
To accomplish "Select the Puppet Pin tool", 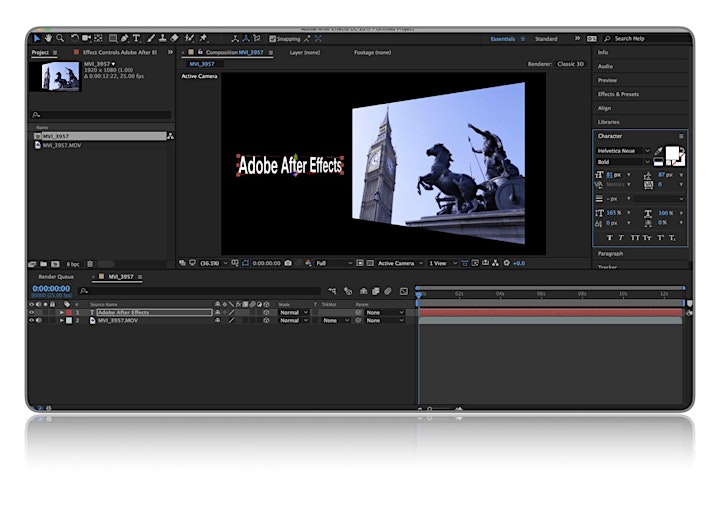I will [203, 39].
